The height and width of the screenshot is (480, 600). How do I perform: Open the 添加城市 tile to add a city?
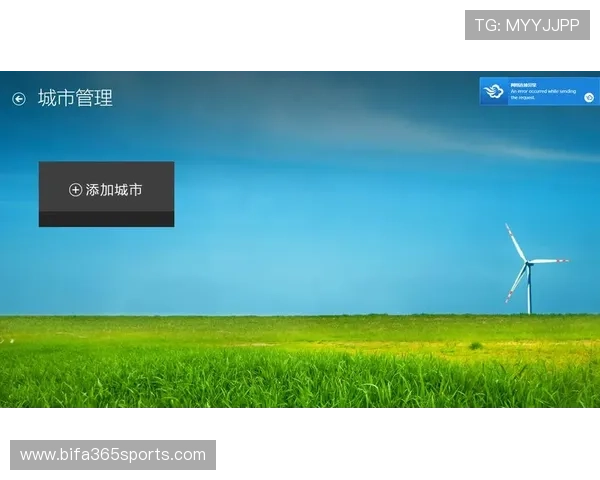[x=106, y=194]
